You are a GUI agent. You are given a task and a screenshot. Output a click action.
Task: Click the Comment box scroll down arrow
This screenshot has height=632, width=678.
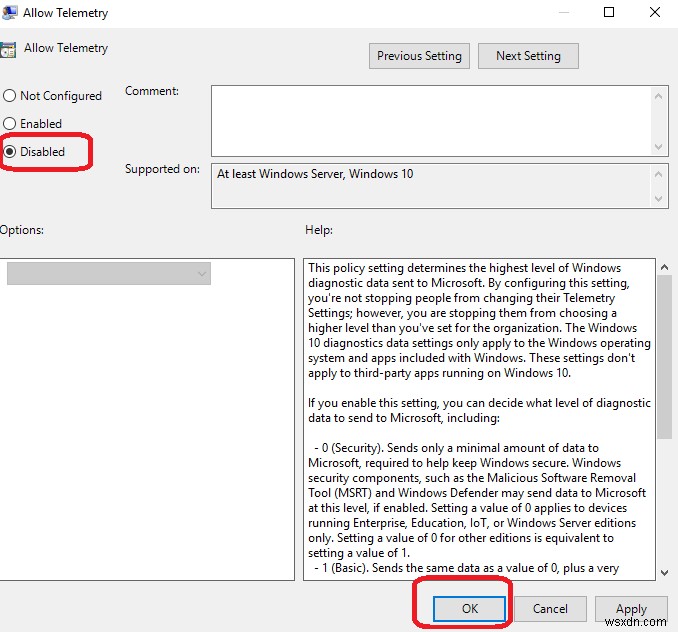point(659,147)
